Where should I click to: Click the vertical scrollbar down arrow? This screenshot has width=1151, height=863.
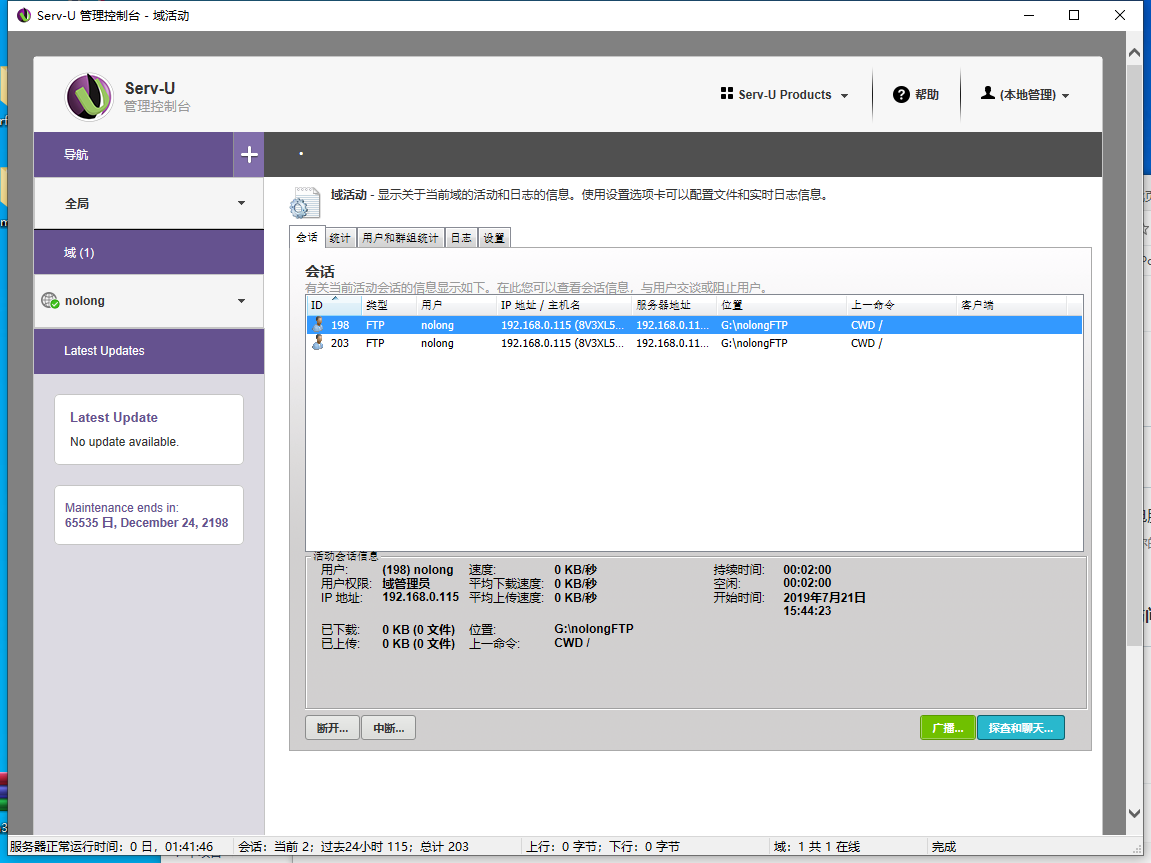pyautogui.click(x=1134, y=814)
